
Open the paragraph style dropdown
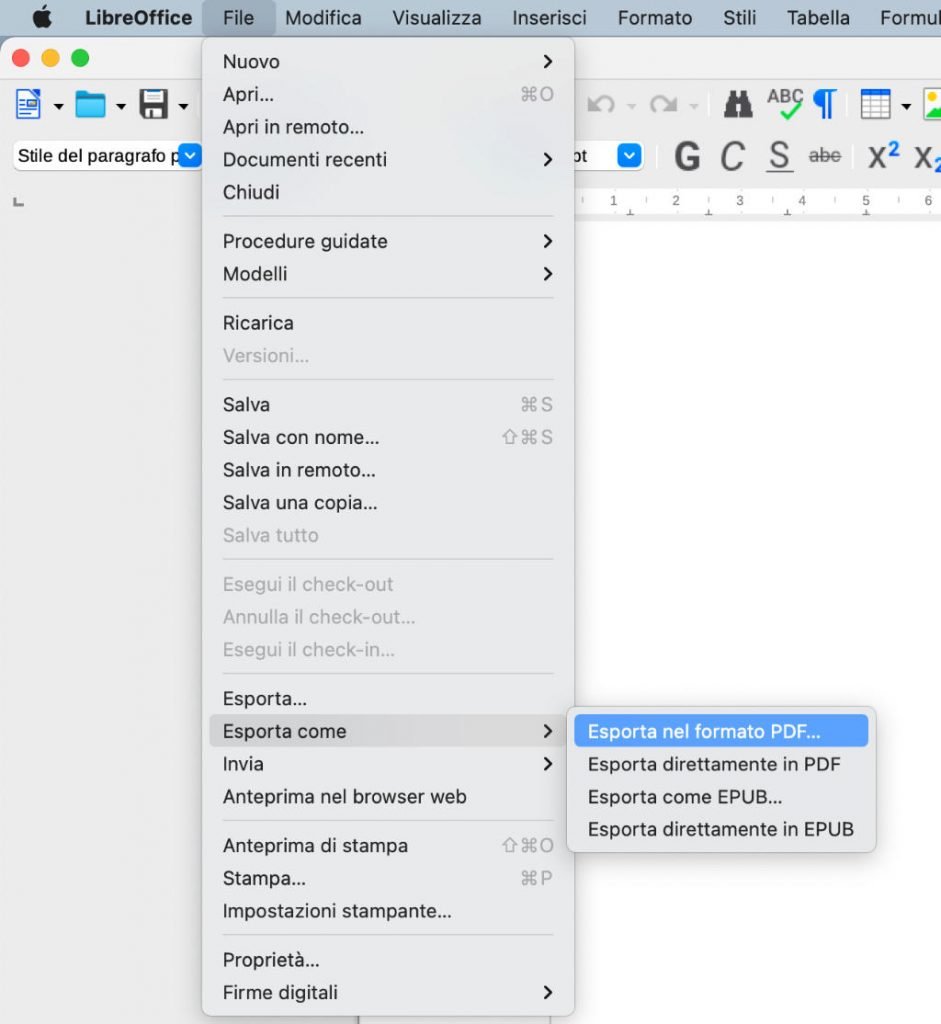click(x=189, y=156)
